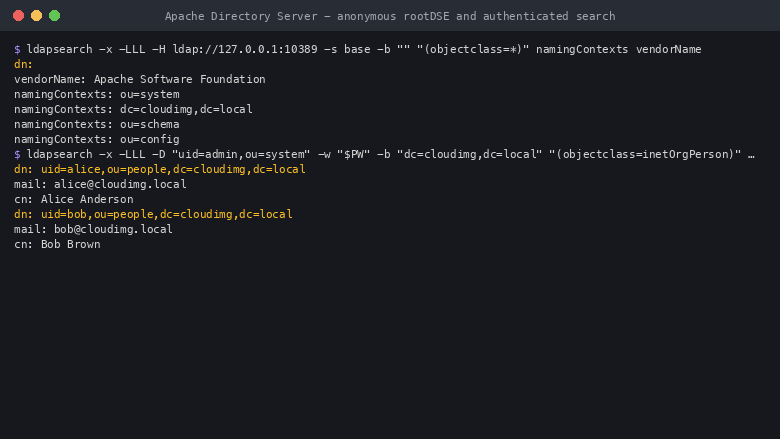Click the namingContexts dc=cloudimg,dc=local line
This screenshot has width=780, height=439.
point(133,109)
